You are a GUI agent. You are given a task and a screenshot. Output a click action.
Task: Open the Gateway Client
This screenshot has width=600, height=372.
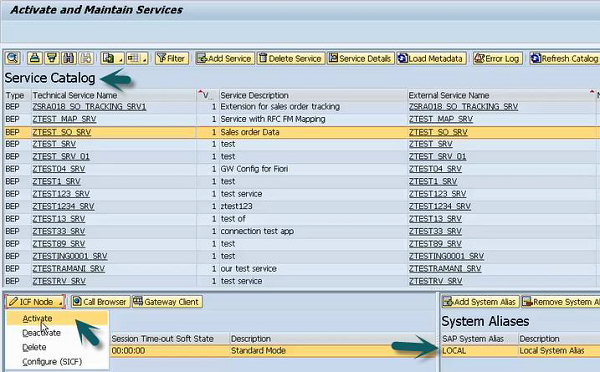pos(167,302)
